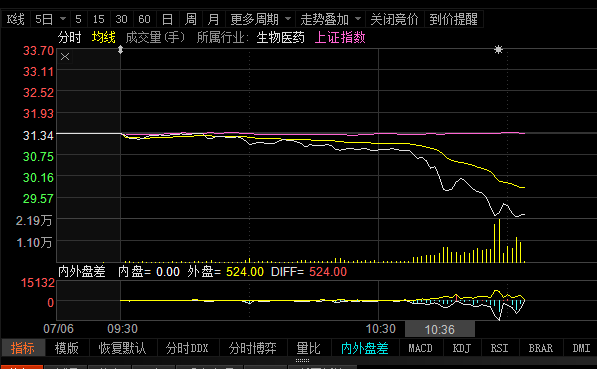This screenshot has height=369, width=597.
Task: Click the yellow 均线 legend label
Action: [104, 38]
